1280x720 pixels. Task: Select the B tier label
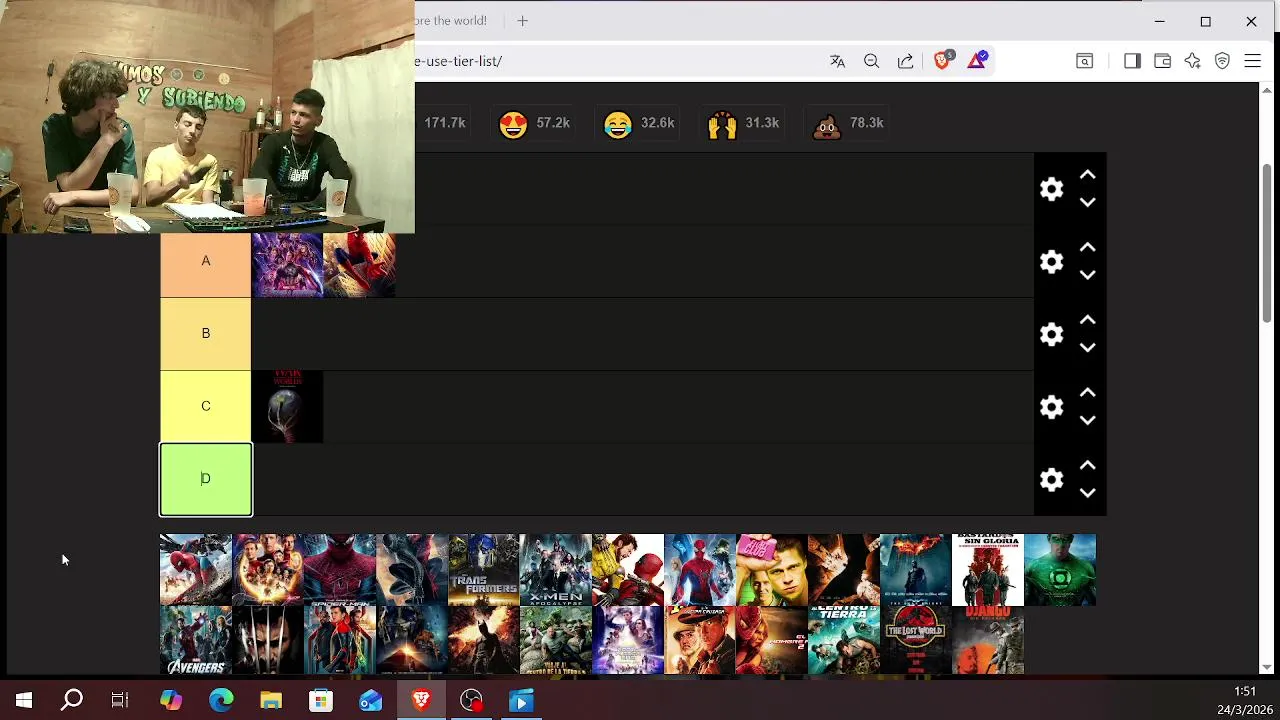click(206, 334)
